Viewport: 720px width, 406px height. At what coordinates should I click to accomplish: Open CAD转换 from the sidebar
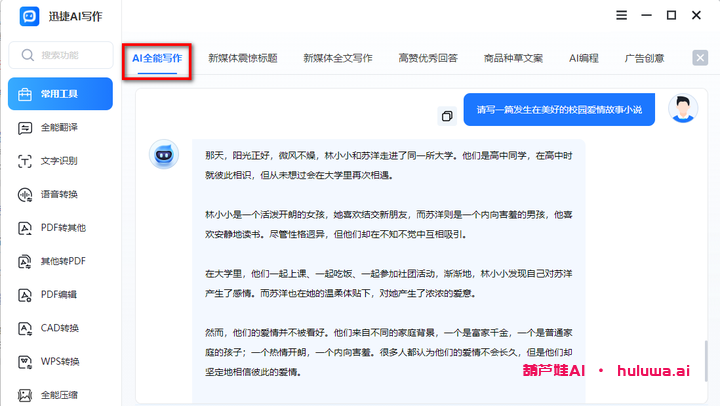[x=60, y=328]
